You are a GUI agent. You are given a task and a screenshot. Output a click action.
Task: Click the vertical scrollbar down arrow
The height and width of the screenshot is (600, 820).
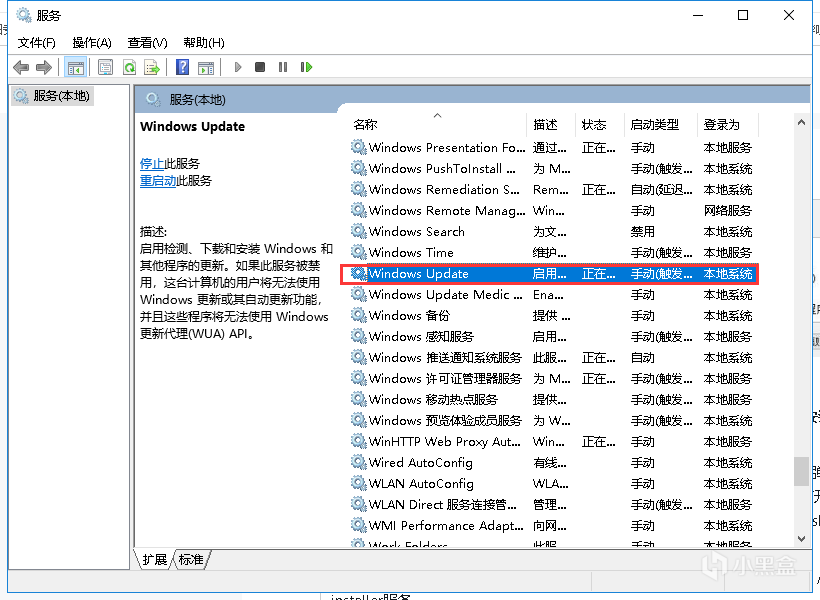[x=801, y=538]
